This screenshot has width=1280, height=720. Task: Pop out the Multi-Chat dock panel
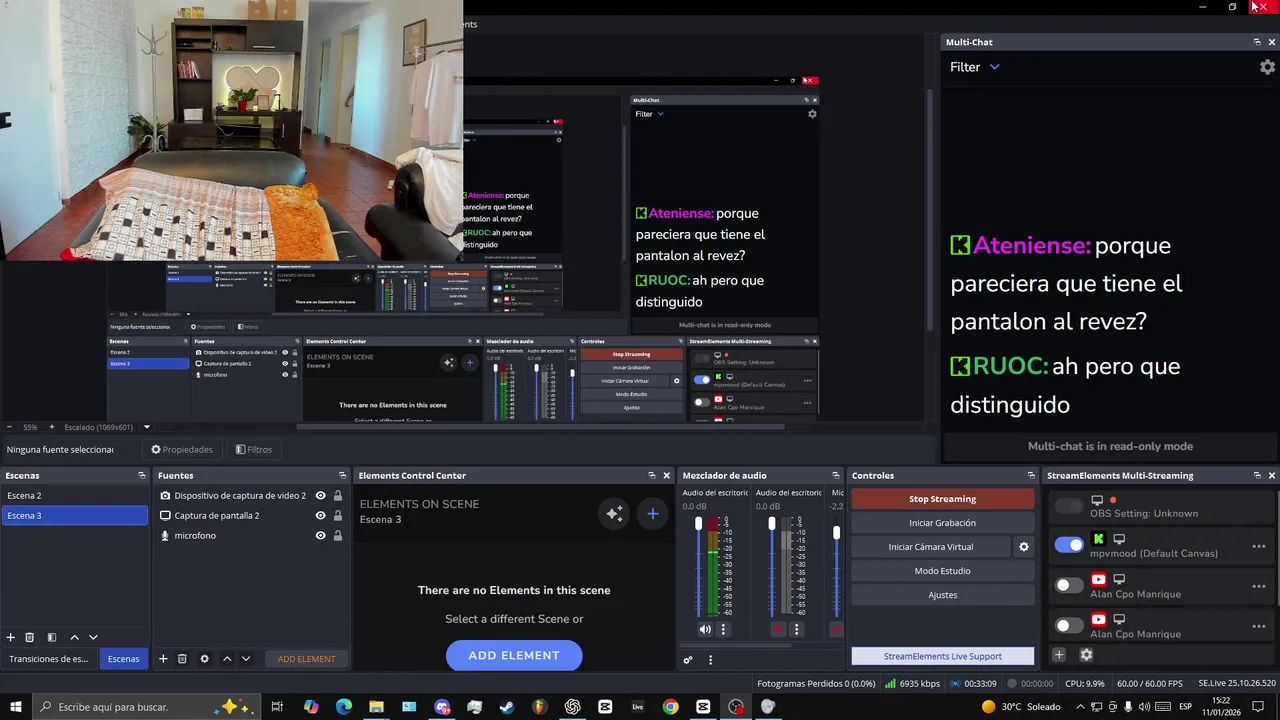click(x=1257, y=42)
